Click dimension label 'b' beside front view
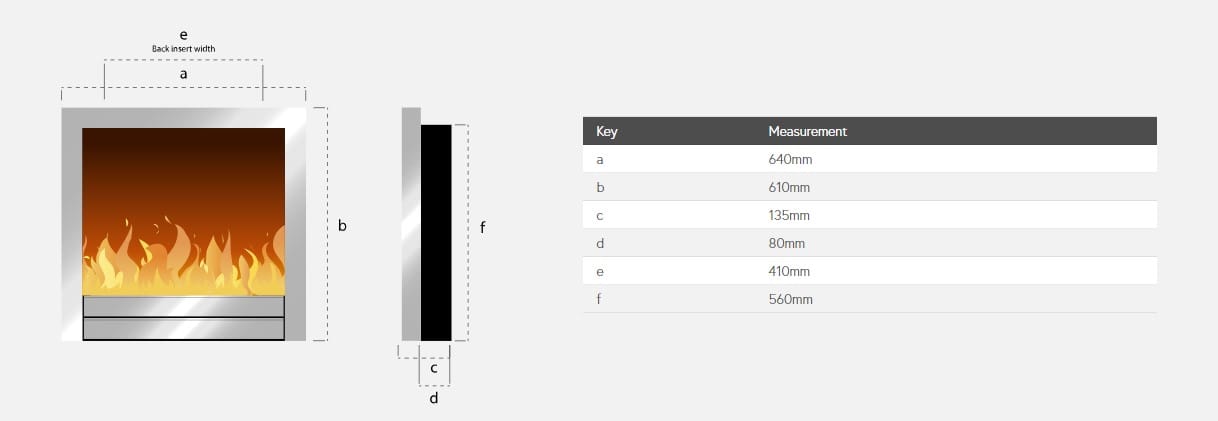 coord(342,226)
